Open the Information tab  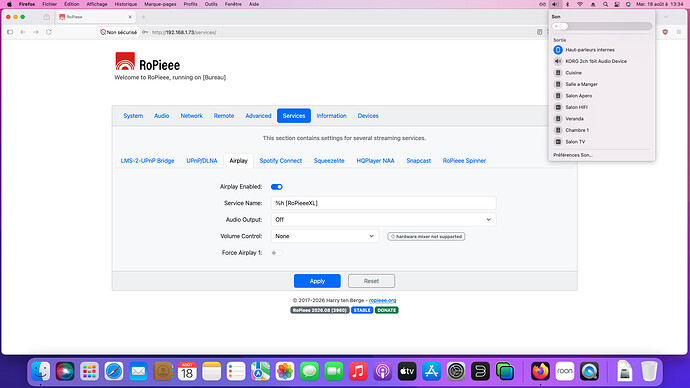[x=331, y=116]
